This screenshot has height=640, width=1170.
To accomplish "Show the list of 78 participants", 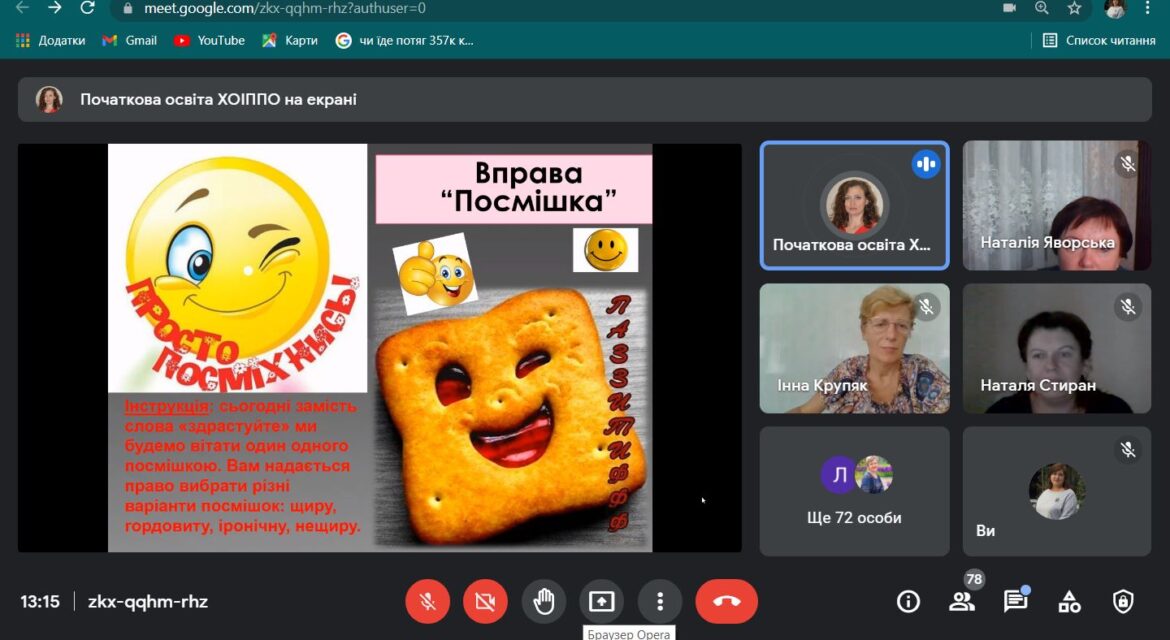I will 962,601.
